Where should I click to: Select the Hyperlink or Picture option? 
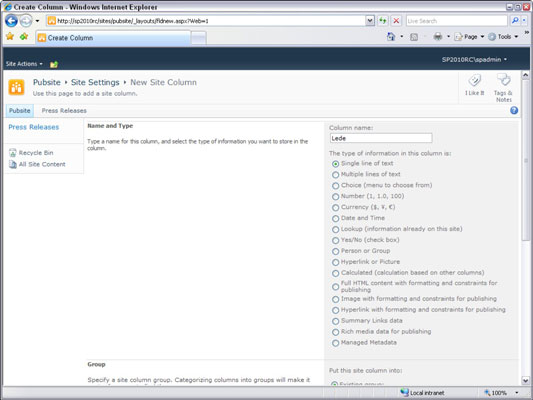(x=336, y=262)
